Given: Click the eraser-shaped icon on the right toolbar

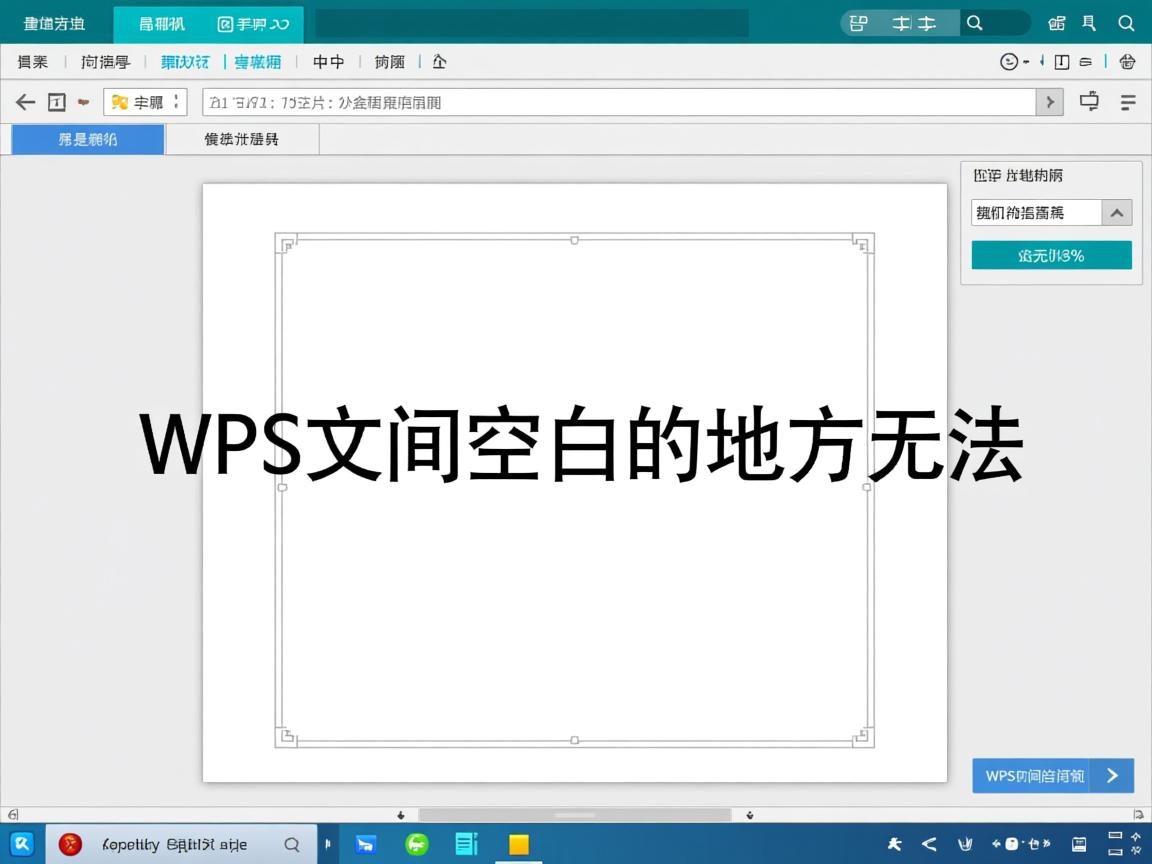Looking at the screenshot, I should pyautogui.click(x=1086, y=62).
